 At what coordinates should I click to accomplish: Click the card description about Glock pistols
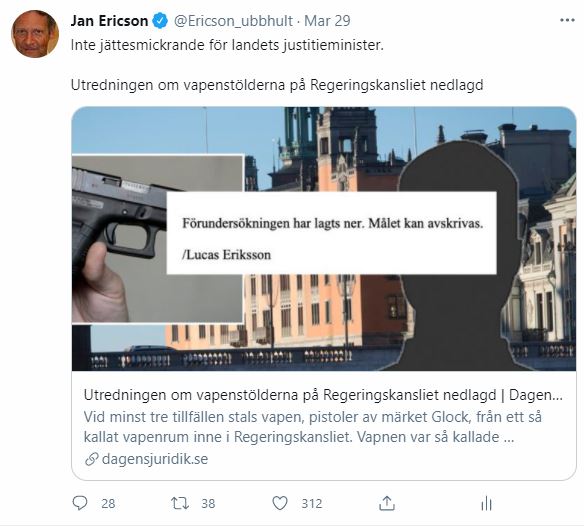click(x=312, y=427)
